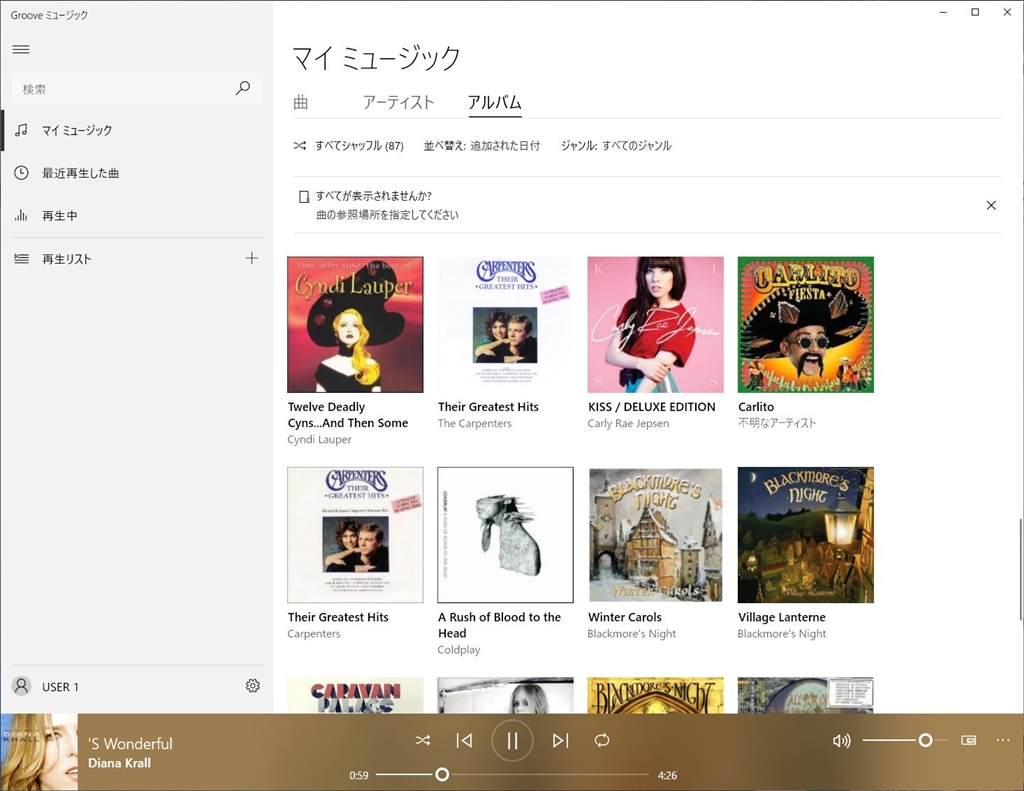This screenshot has height=791, width=1024.
Task: Open settings with the gear icon
Action: pyautogui.click(x=253, y=686)
